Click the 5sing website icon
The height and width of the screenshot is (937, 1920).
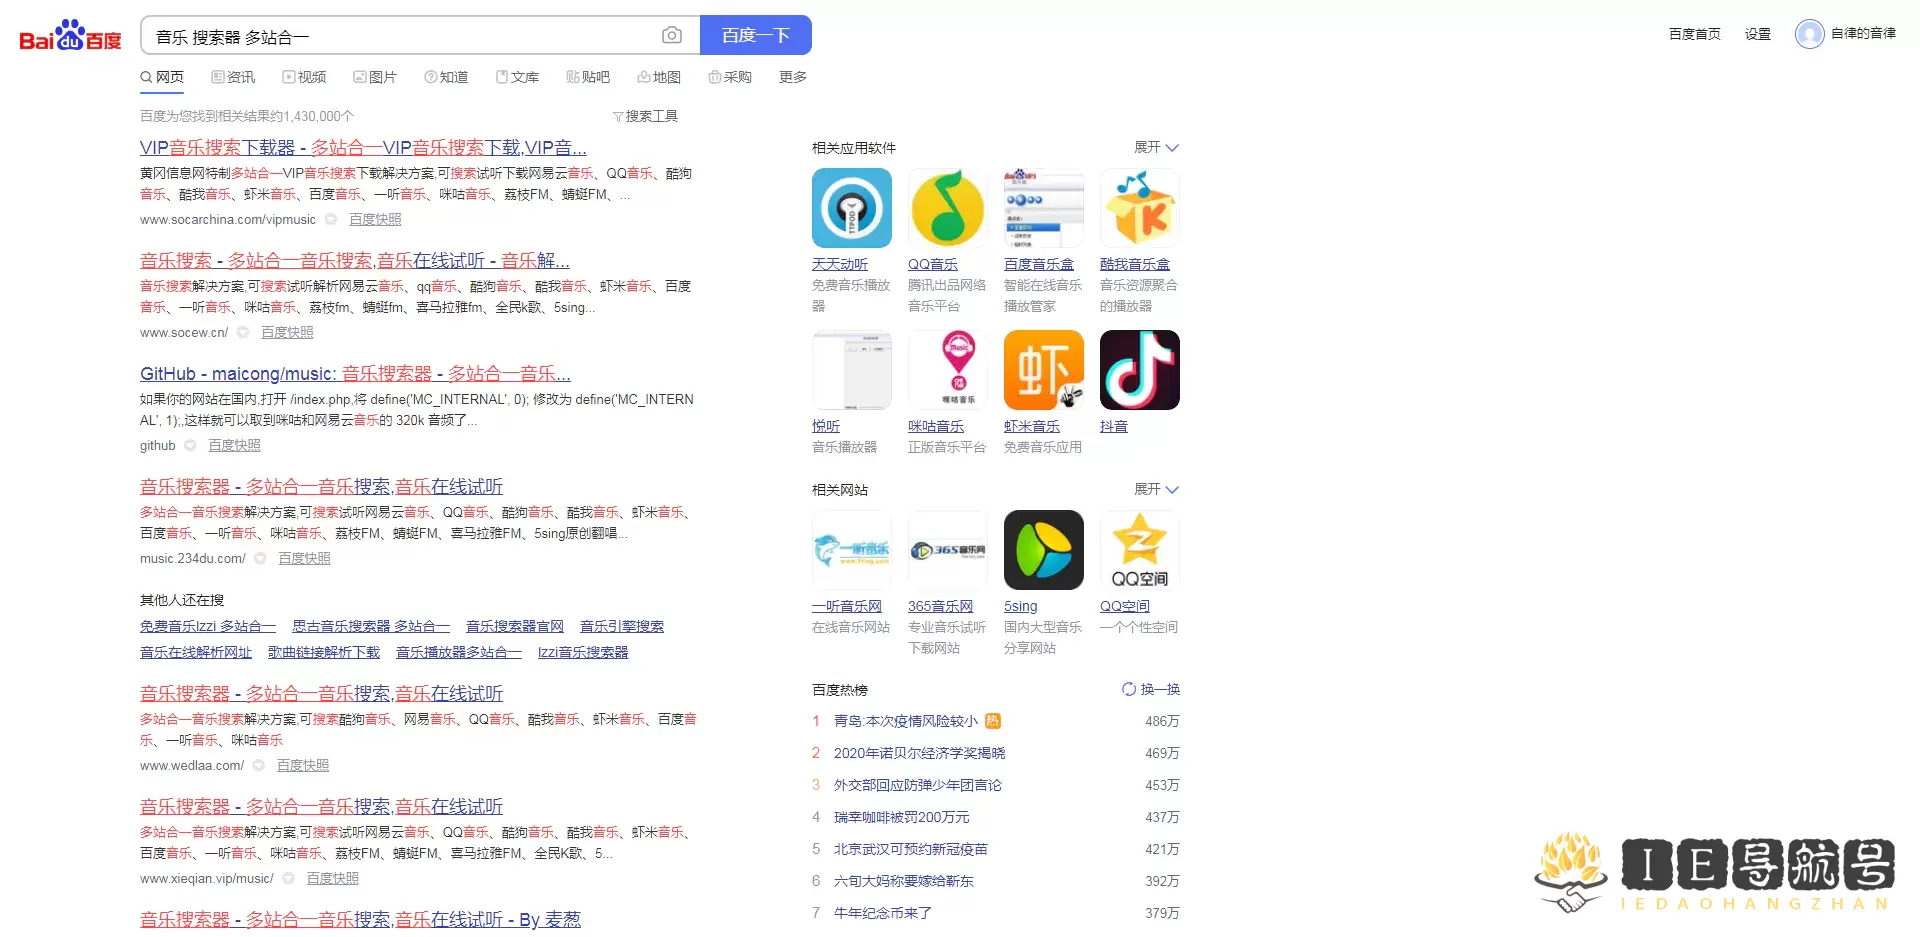(x=1043, y=549)
